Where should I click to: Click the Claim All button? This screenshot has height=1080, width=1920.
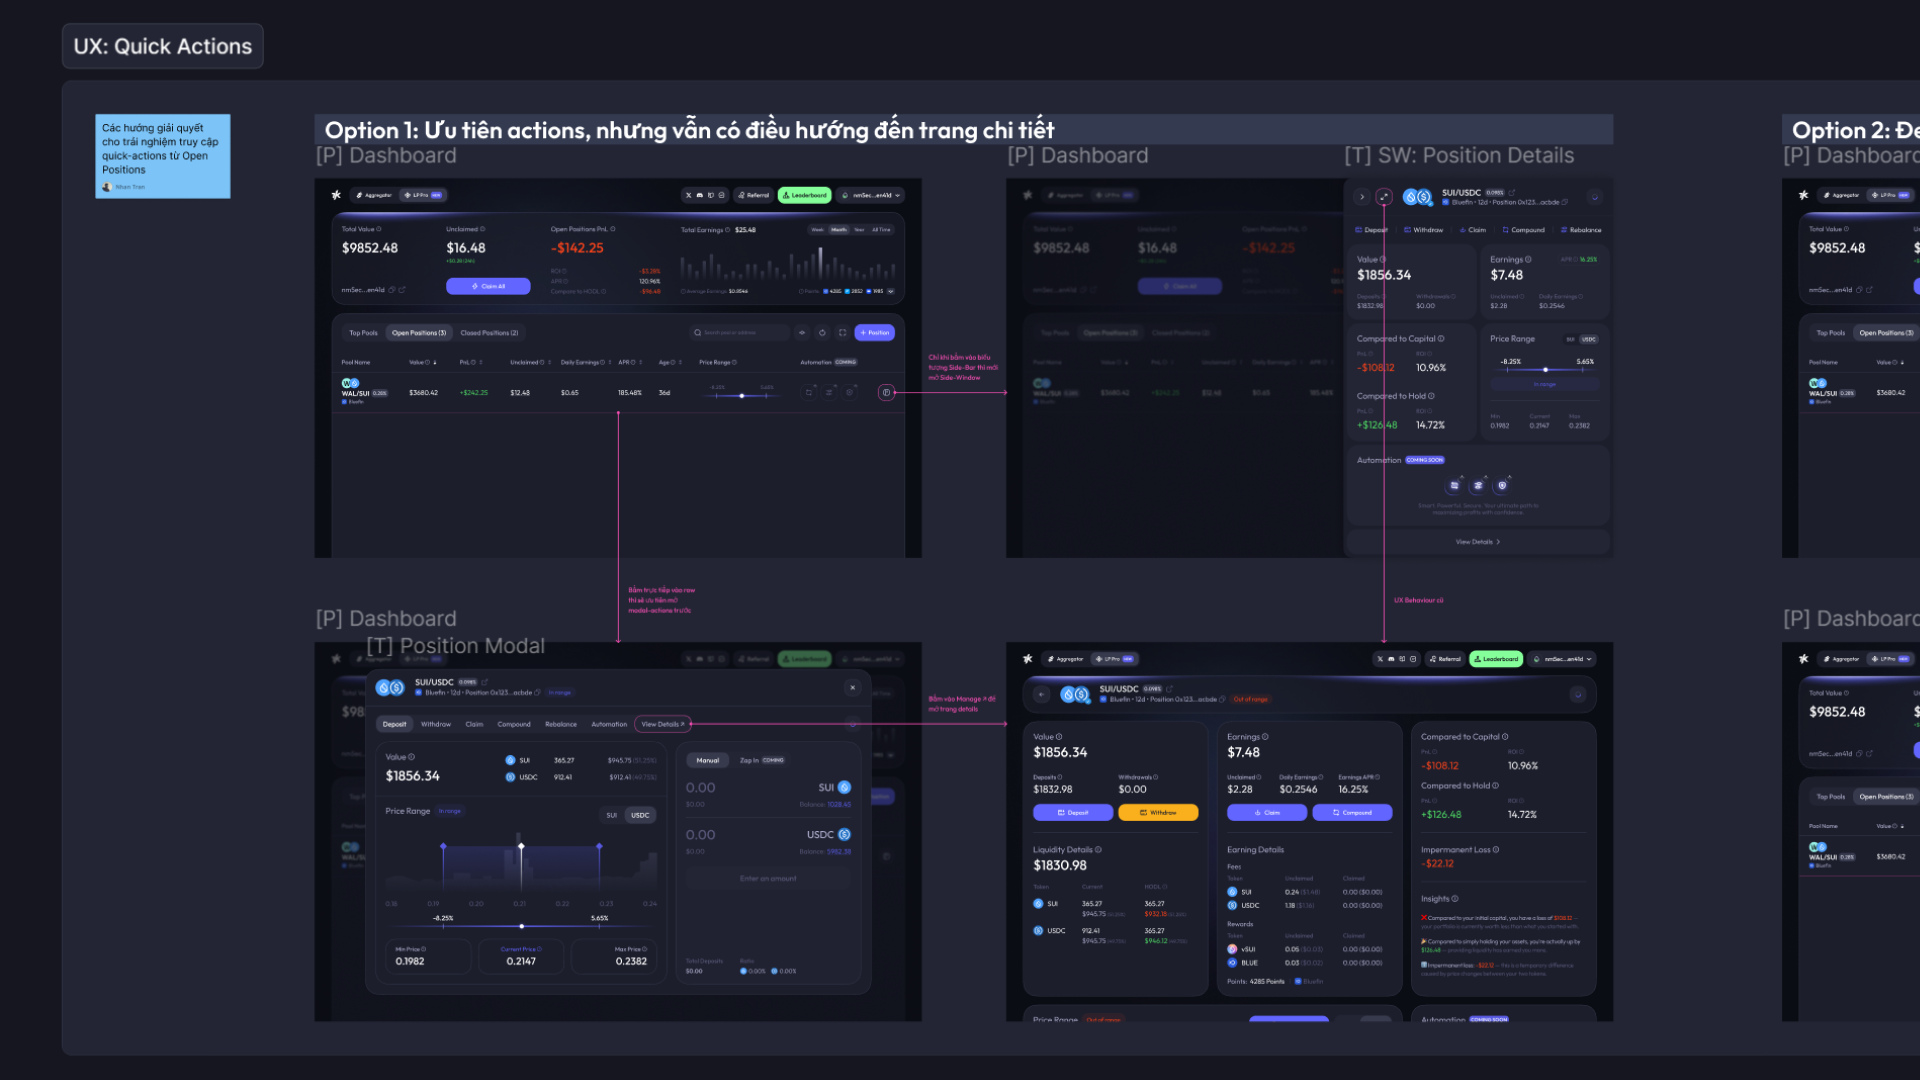pyautogui.click(x=489, y=286)
